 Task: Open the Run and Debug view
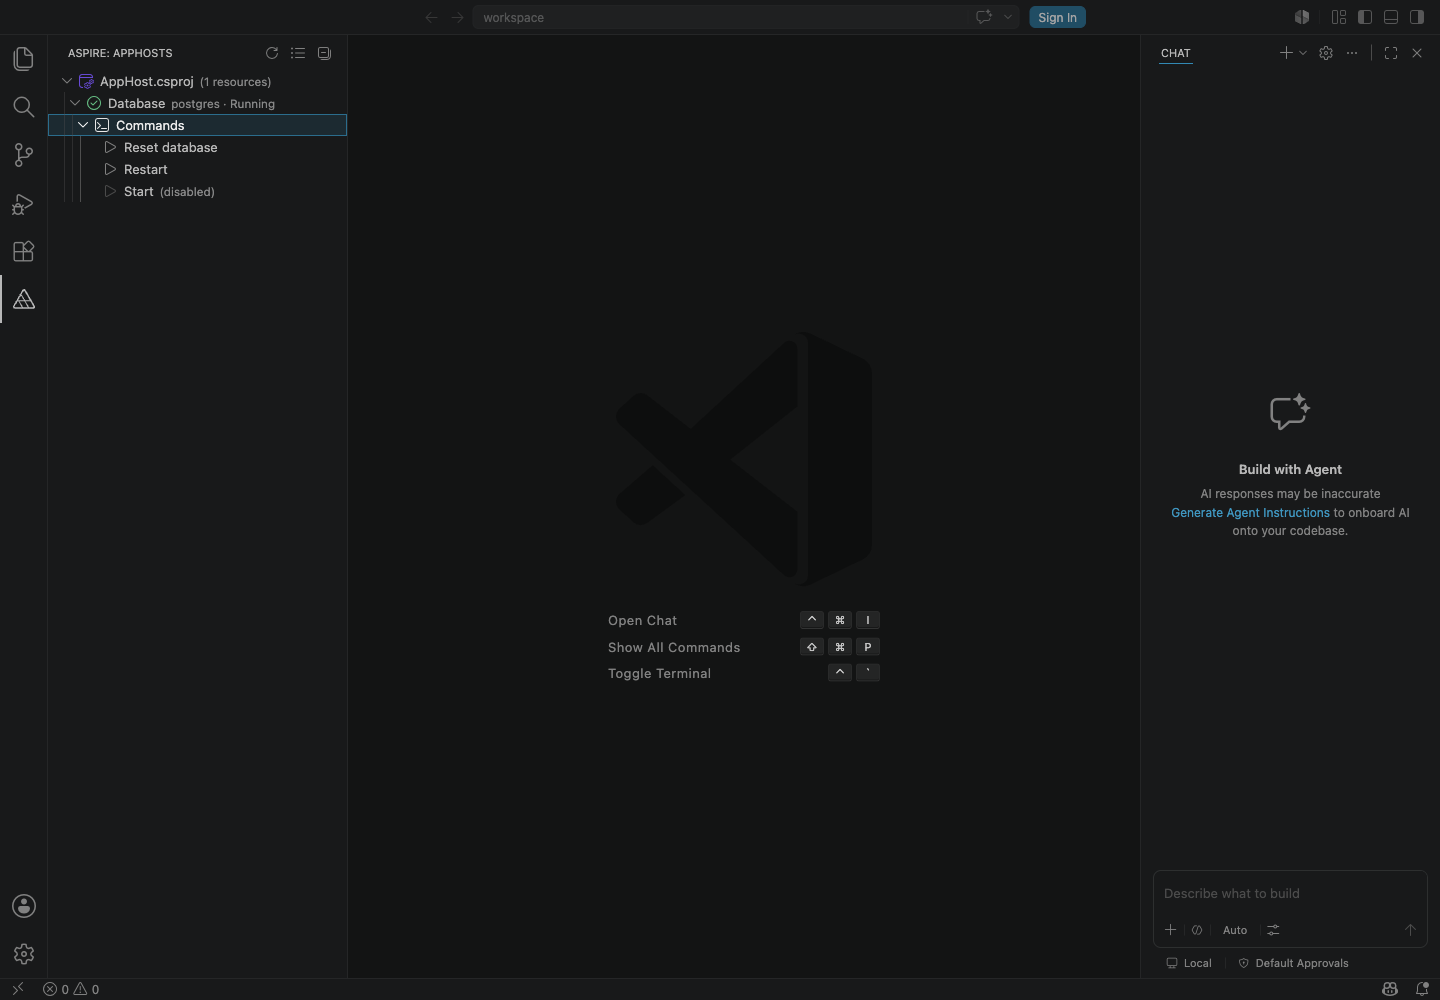[23, 203]
